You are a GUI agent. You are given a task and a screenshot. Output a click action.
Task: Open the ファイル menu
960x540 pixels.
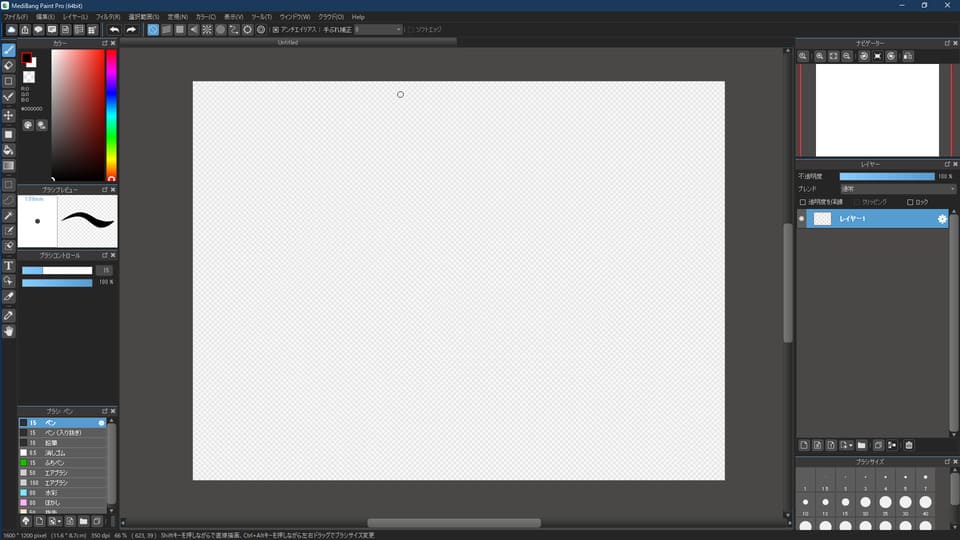point(15,17)
